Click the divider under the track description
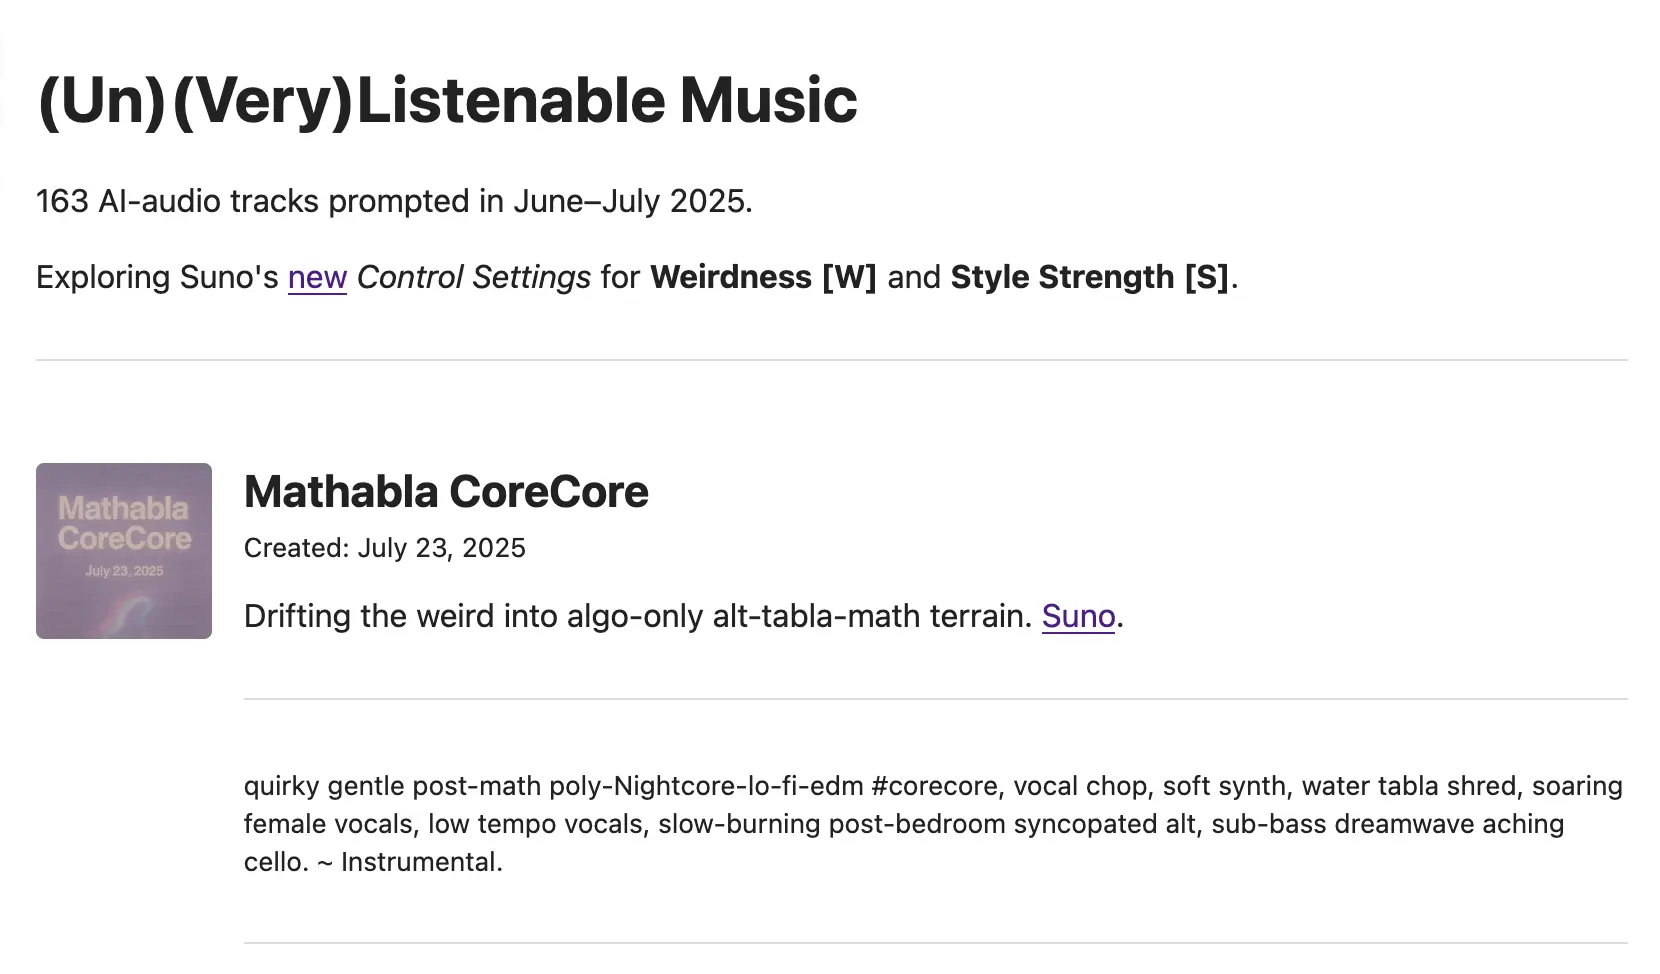Screen dimensions: 1660x974 coord(936,699)
